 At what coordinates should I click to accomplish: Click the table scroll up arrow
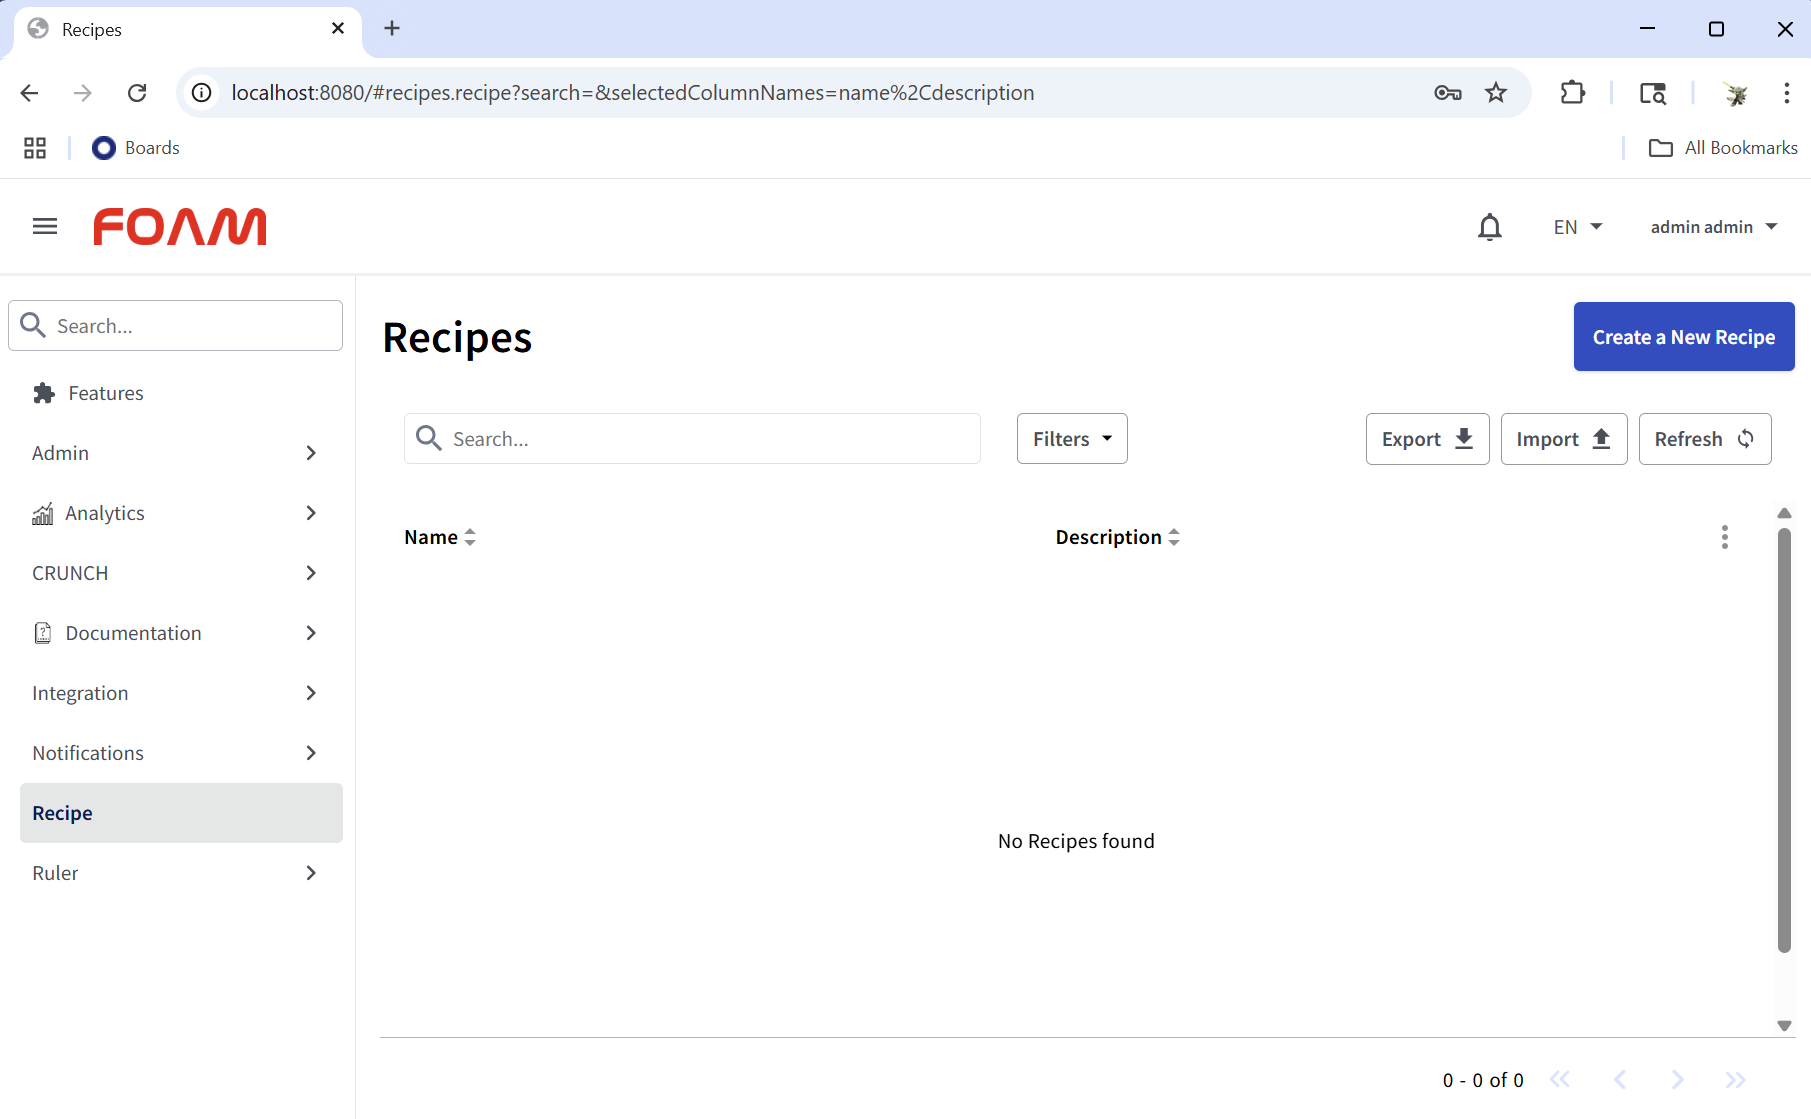tap(1784, 513)
